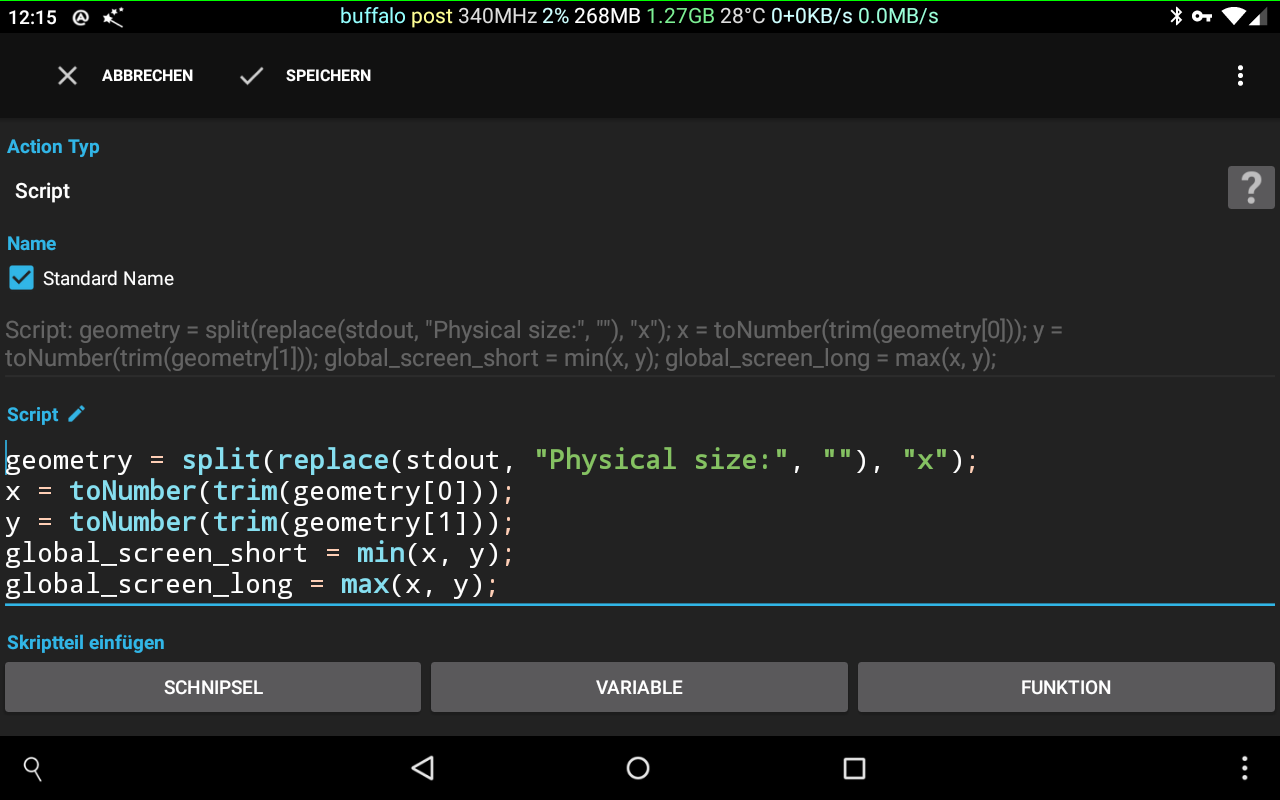
Task: Tap SPEICHERN to save the script
Action: click(x=306, y=76)
